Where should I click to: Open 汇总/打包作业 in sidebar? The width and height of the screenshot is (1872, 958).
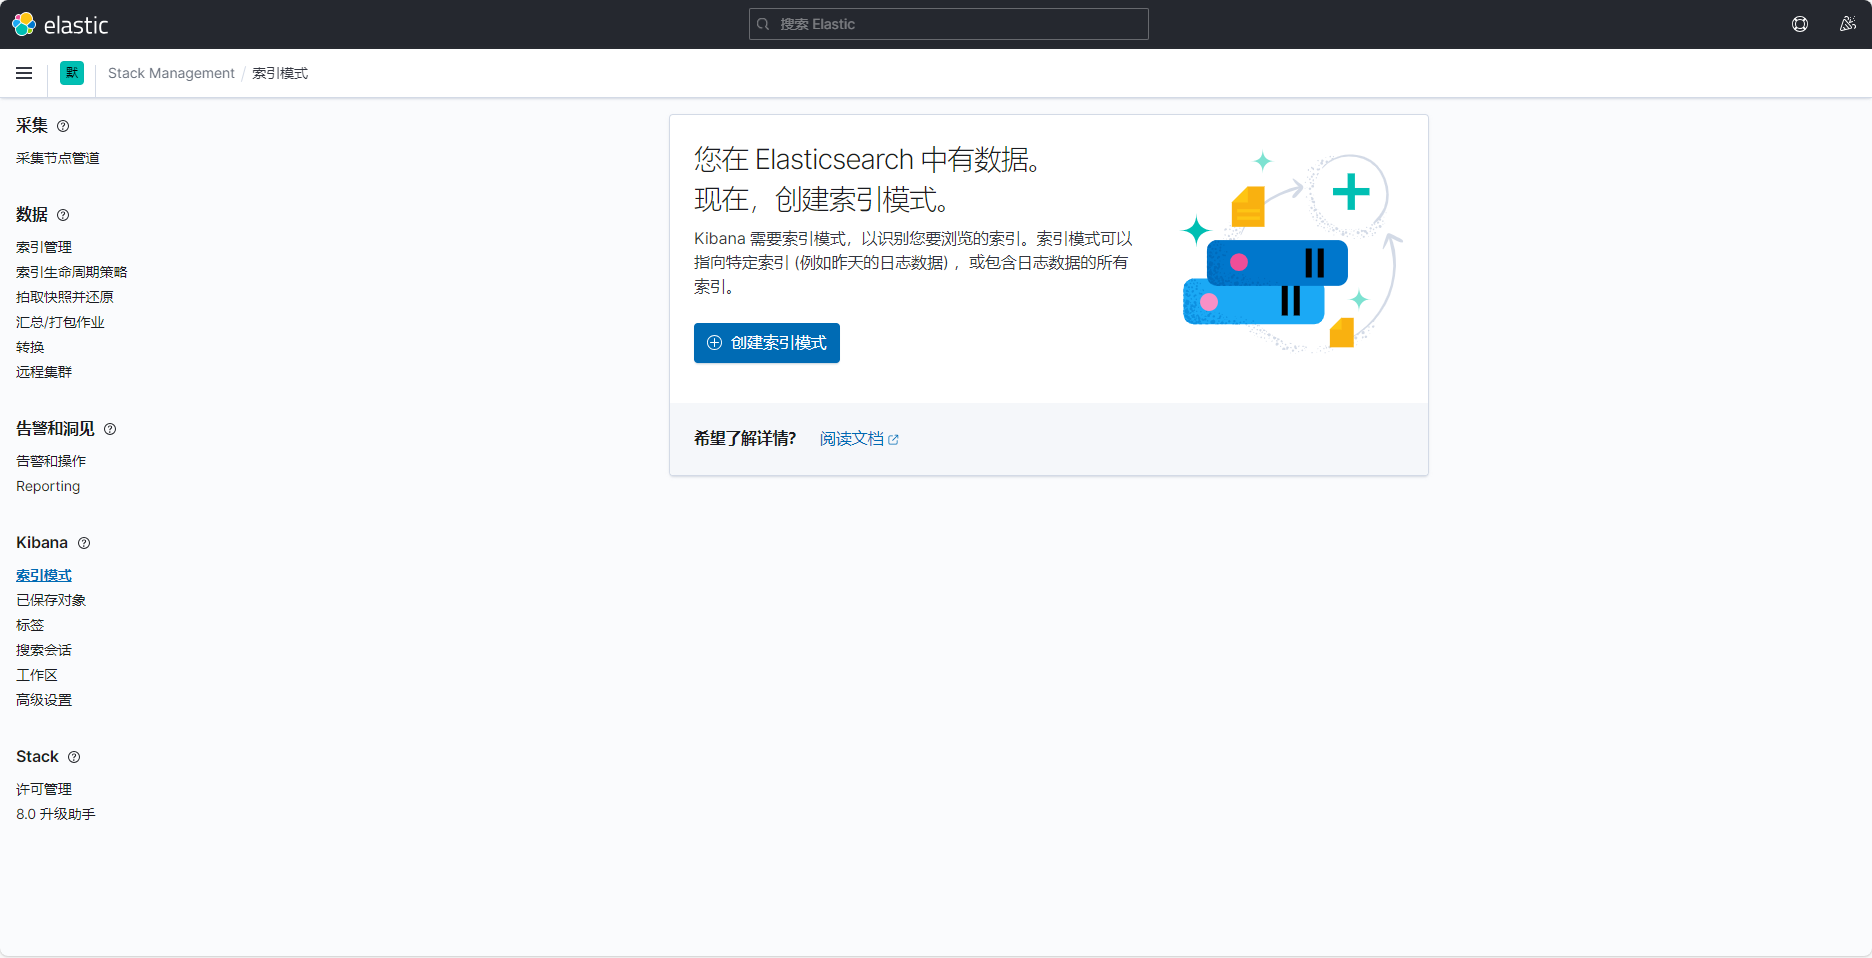60,322
